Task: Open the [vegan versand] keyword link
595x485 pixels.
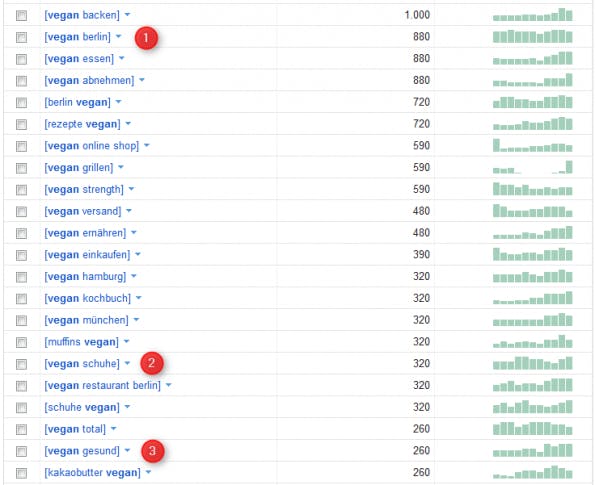Action: 83,211
